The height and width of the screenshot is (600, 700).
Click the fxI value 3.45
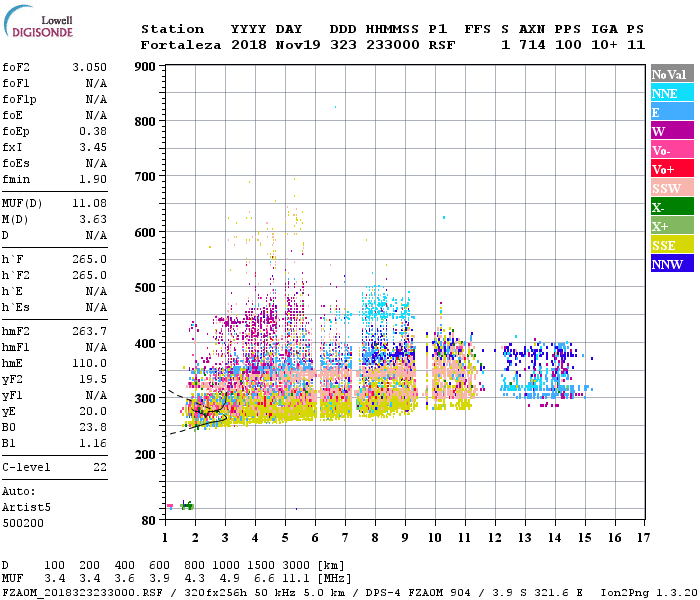tap(93, 147)
